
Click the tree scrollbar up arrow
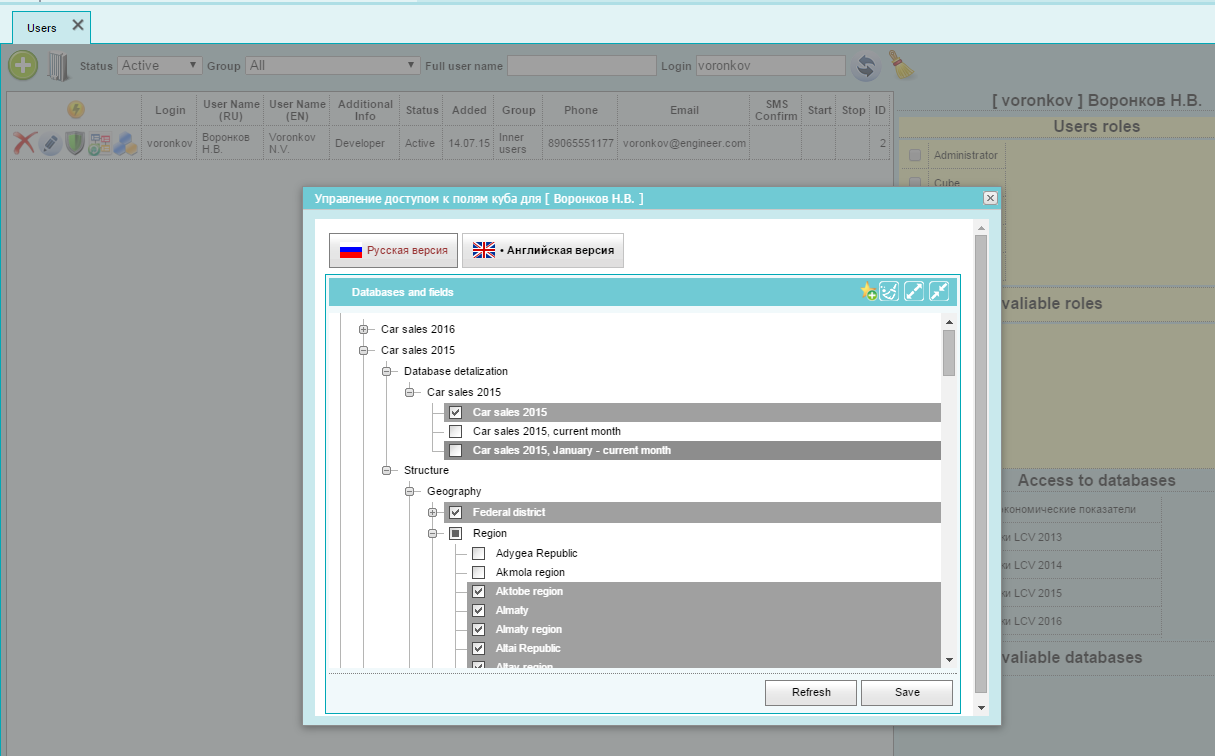tap(949, 322)
